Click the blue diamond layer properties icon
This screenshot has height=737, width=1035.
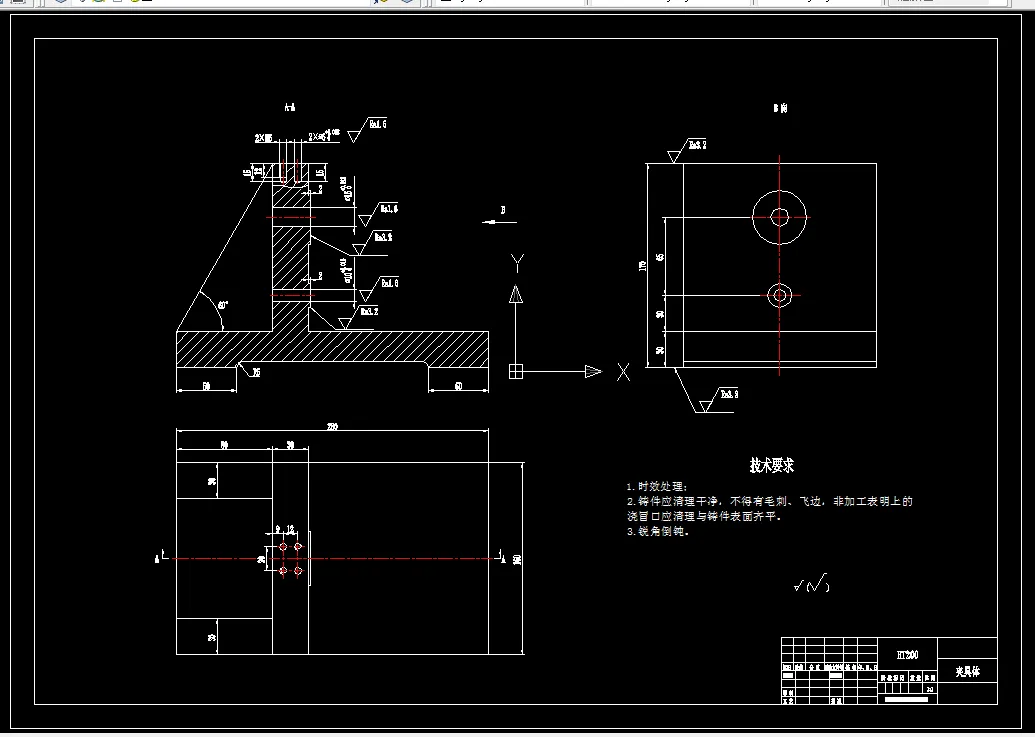click(62, 4)
